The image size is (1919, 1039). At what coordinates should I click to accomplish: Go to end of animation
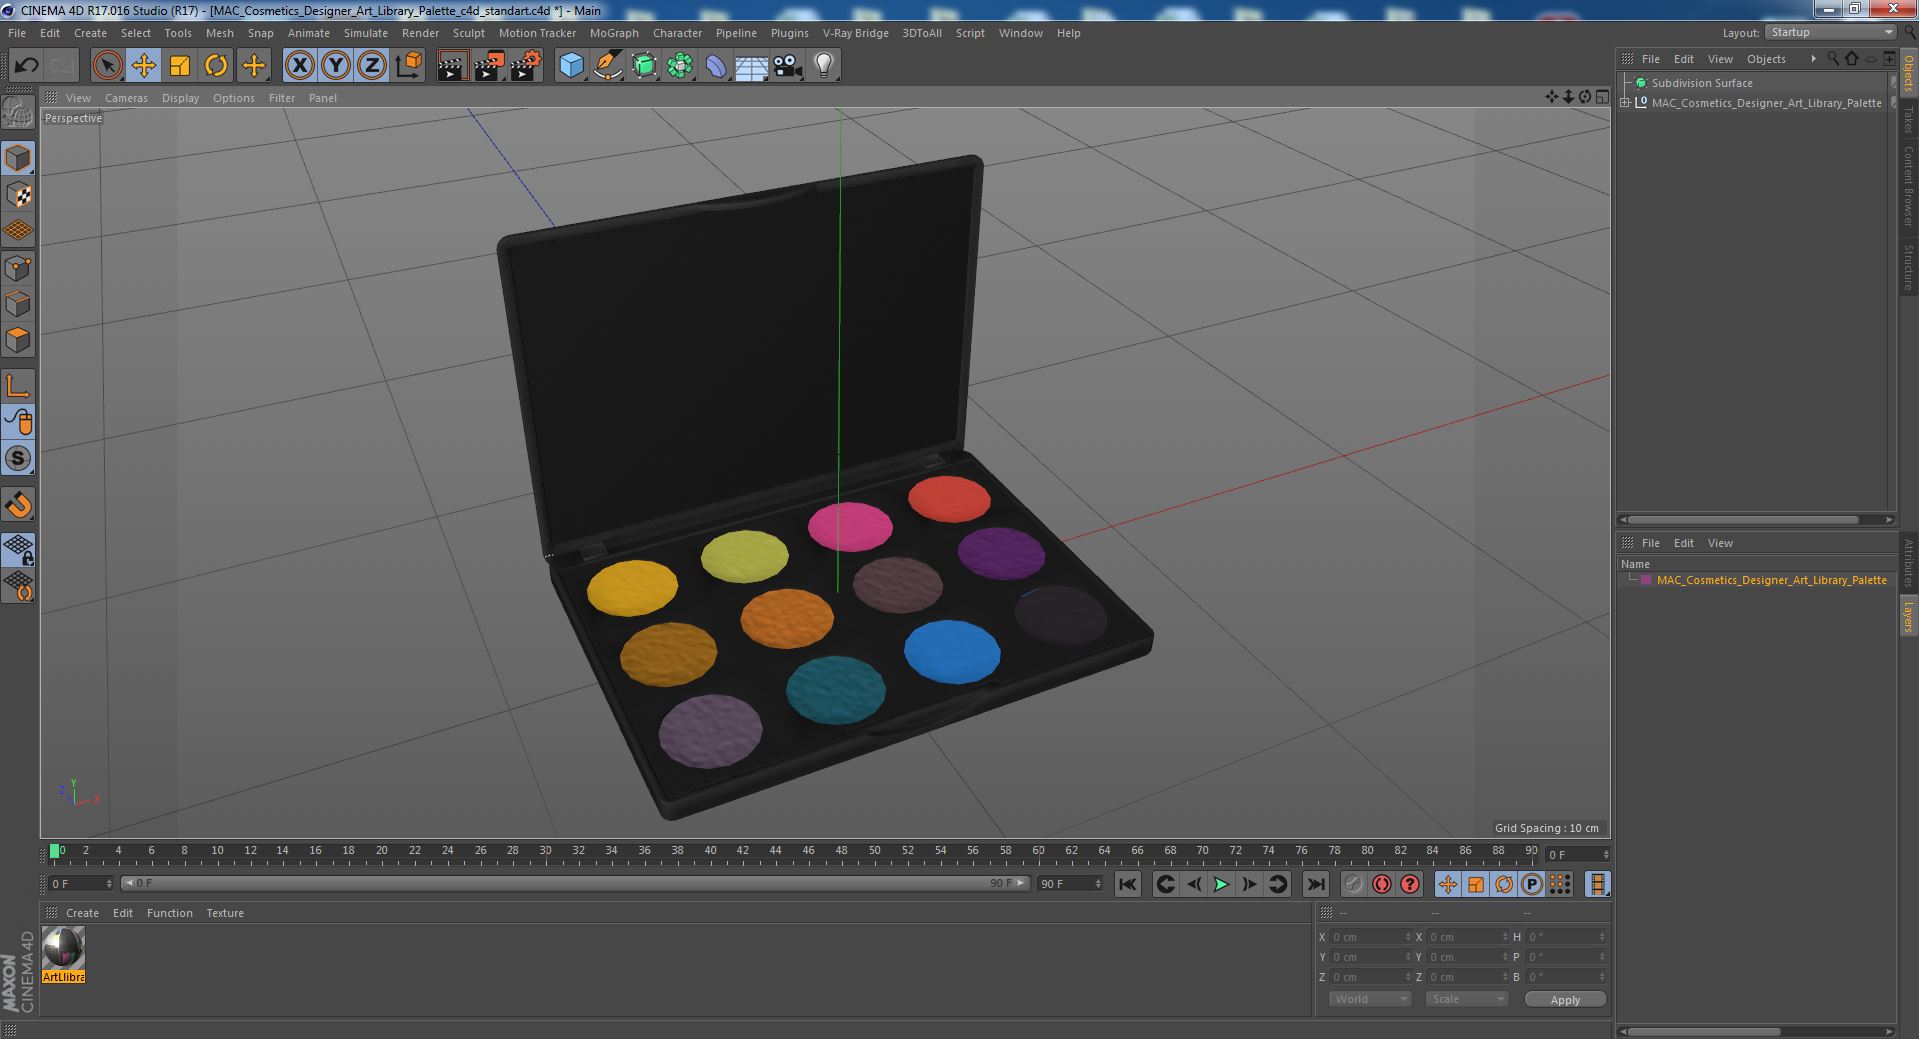[x=1315, y=884]
